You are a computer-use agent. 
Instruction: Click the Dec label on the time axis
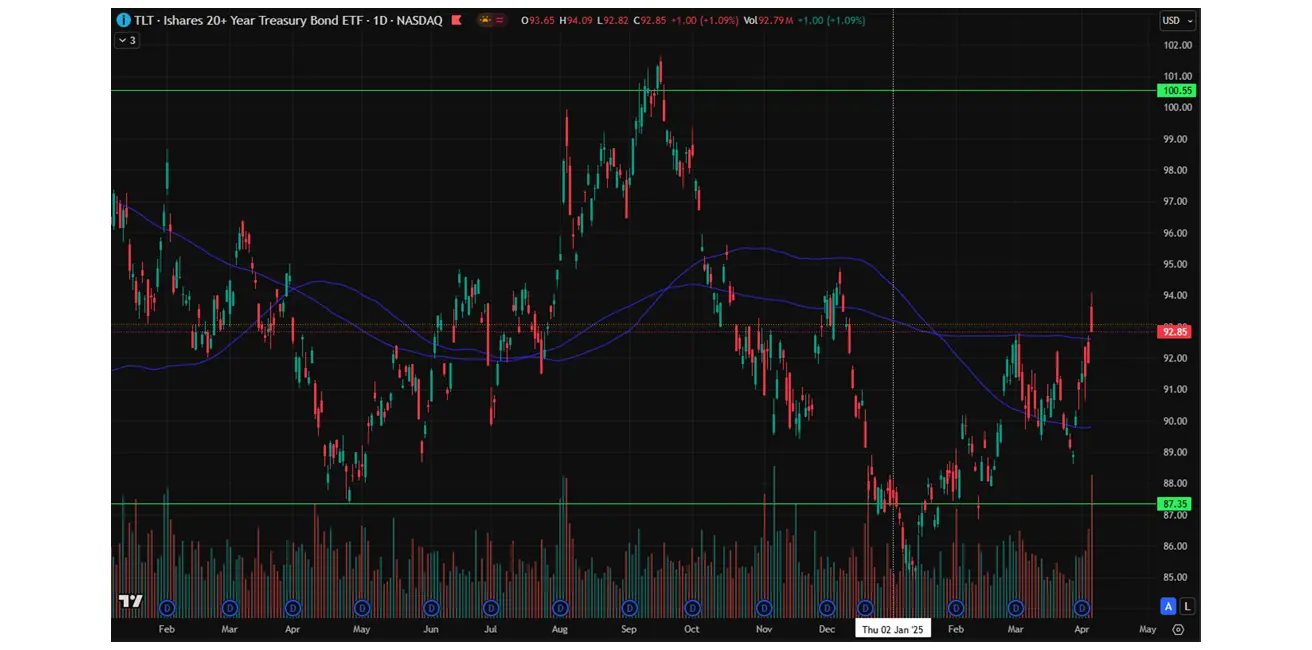(x=826, y=629)
